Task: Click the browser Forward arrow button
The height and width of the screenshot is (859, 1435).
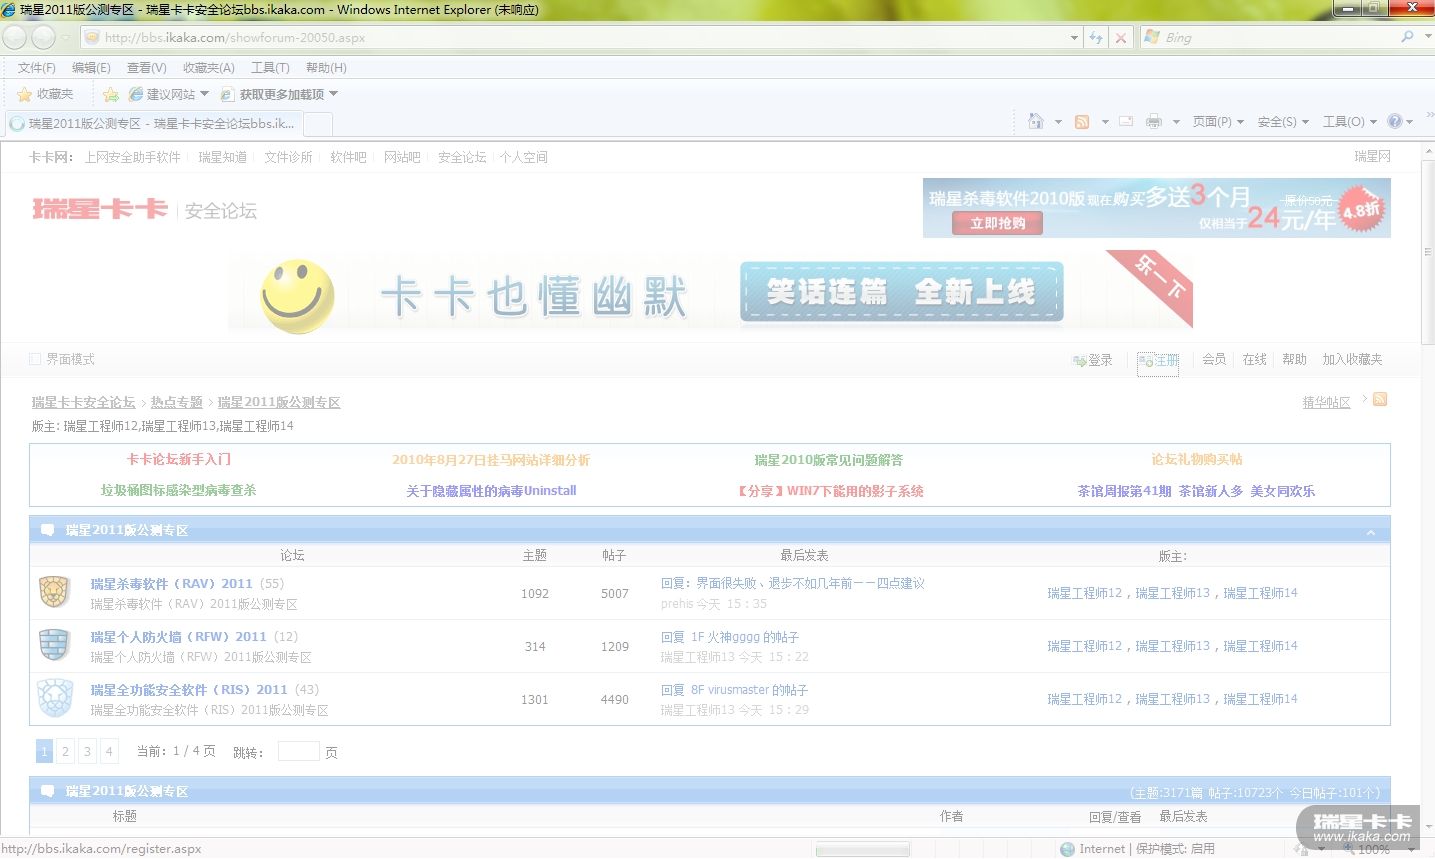Action: 43,38
